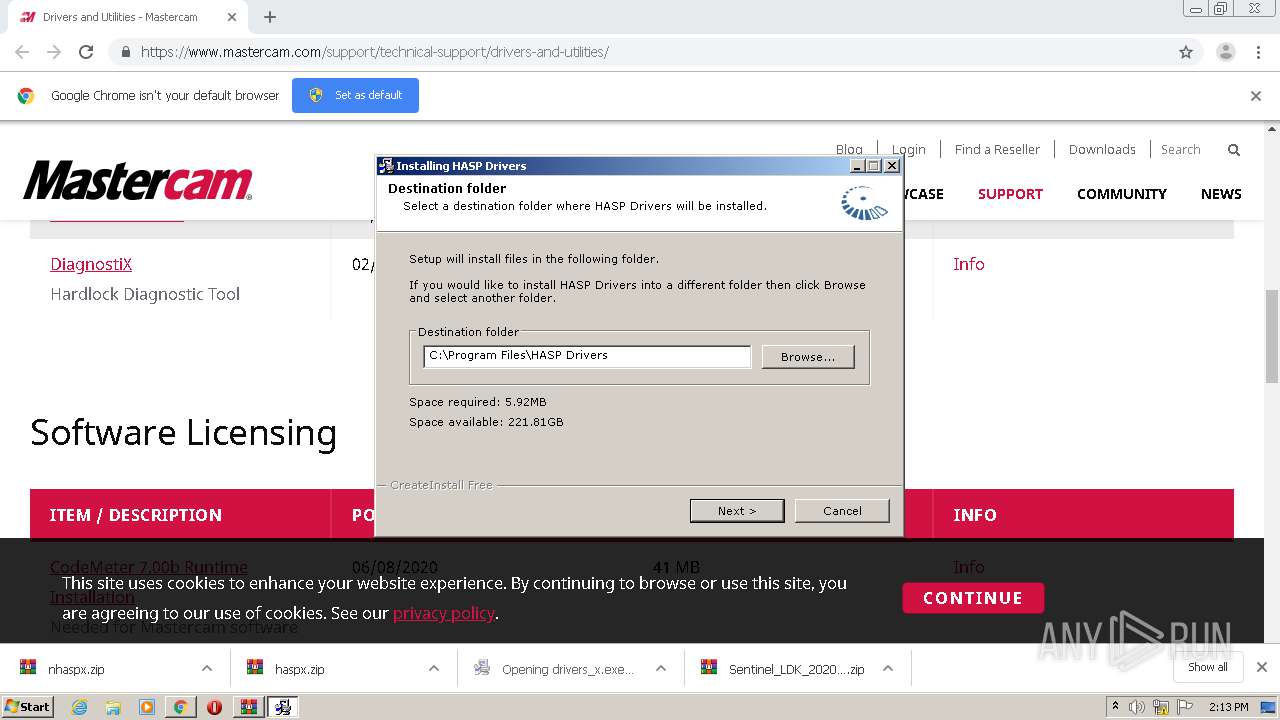1280x720 pixels.
Task: Click the installer title bar icon
Action: point(386,166)
